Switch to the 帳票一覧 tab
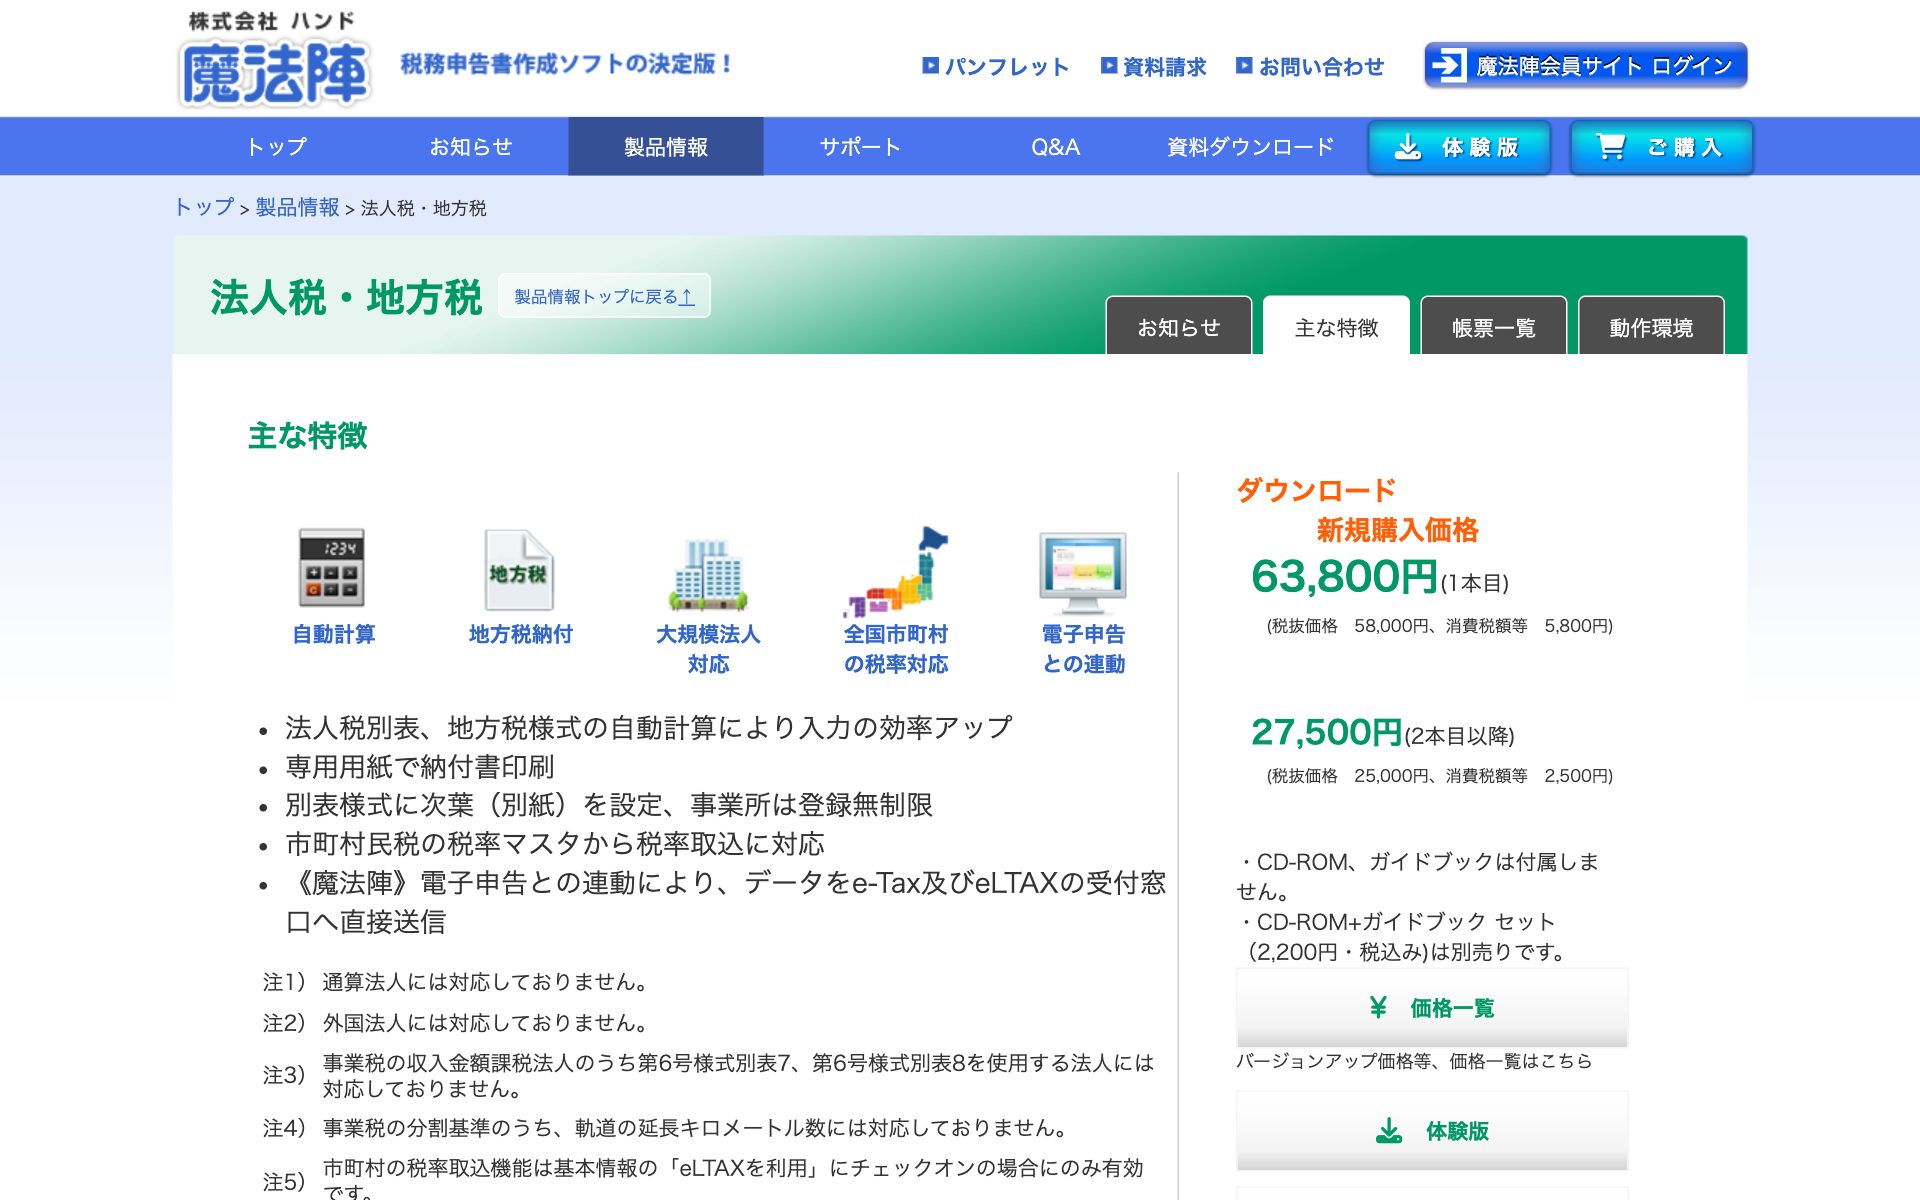The image size is (1920, 1200). [x=1494, y=326]
